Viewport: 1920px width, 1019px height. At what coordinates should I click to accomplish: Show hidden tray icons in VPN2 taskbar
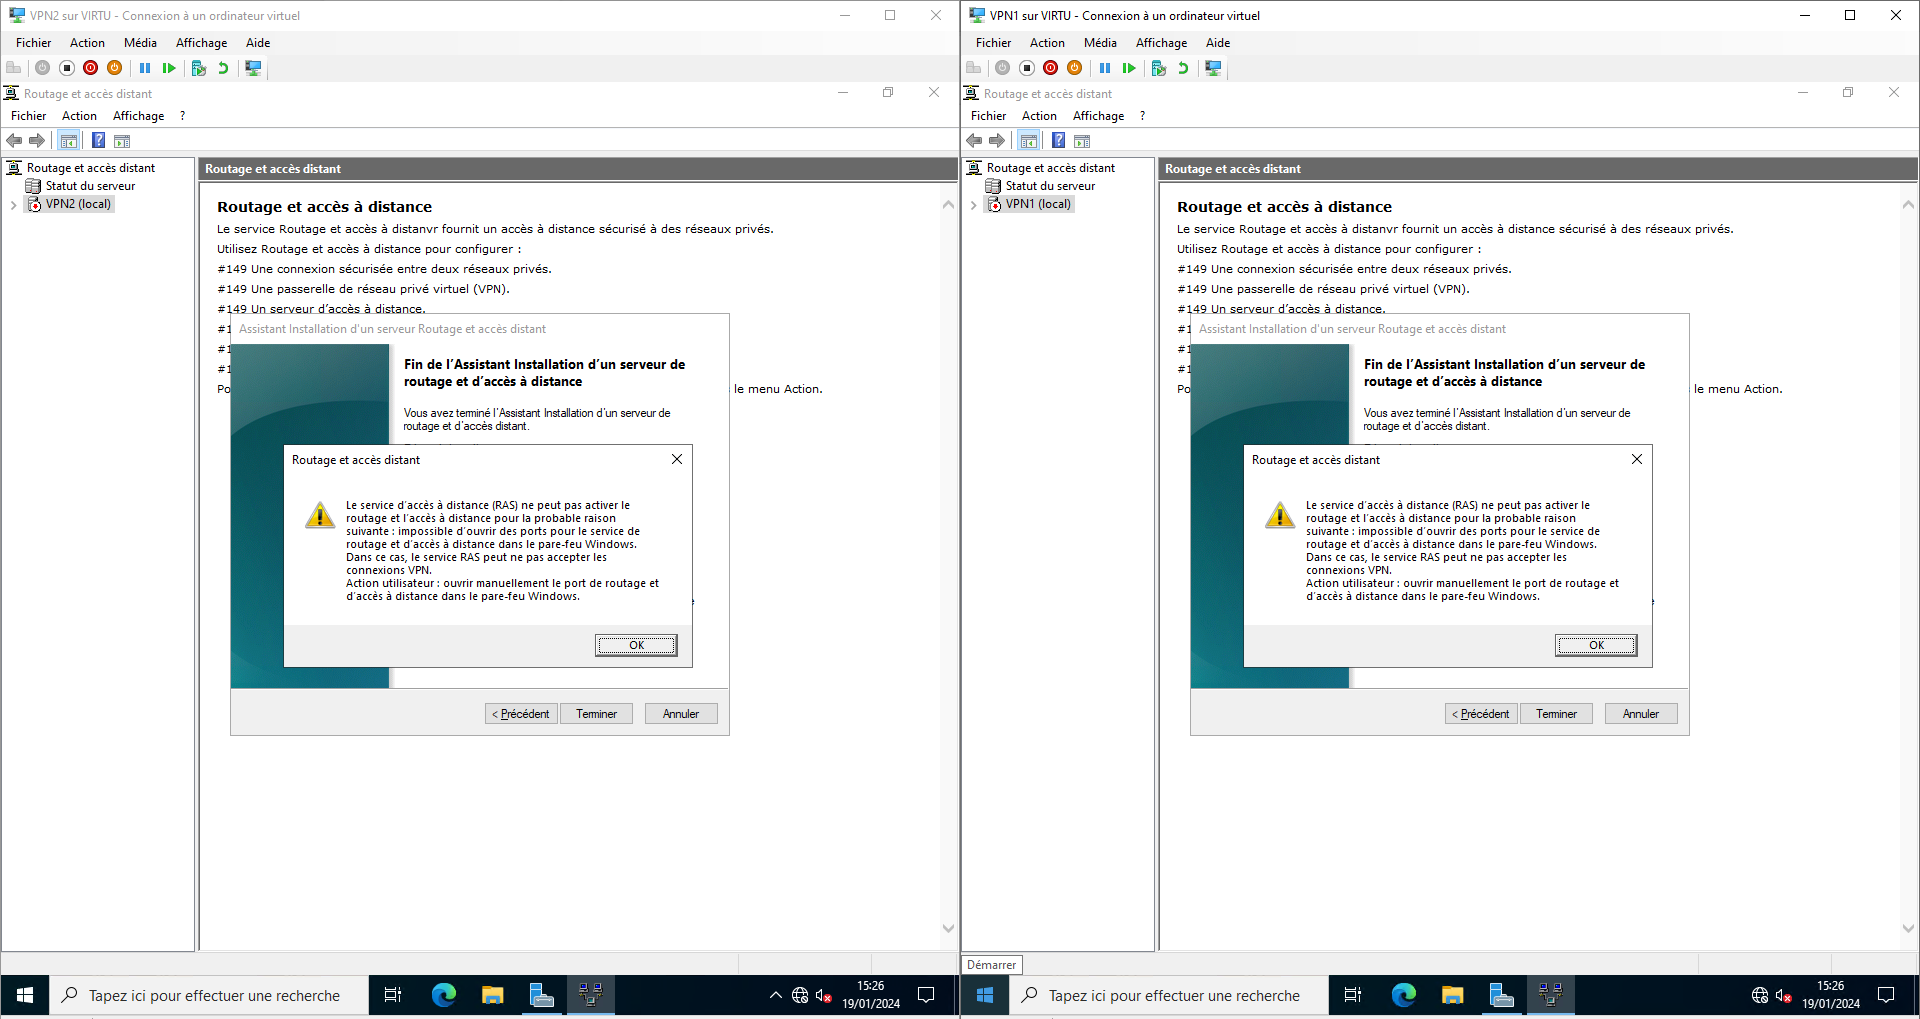[x=775, y=995]
